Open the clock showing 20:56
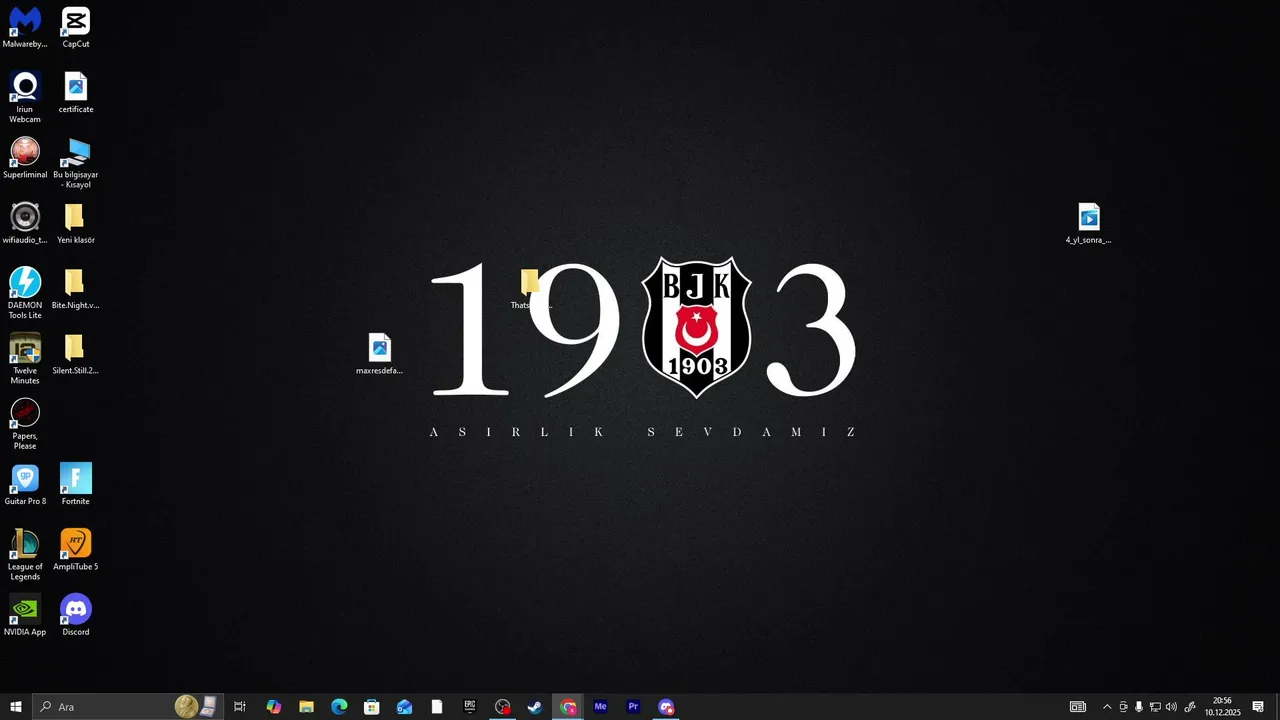The image size is (1280, 720). [1222, 707]
